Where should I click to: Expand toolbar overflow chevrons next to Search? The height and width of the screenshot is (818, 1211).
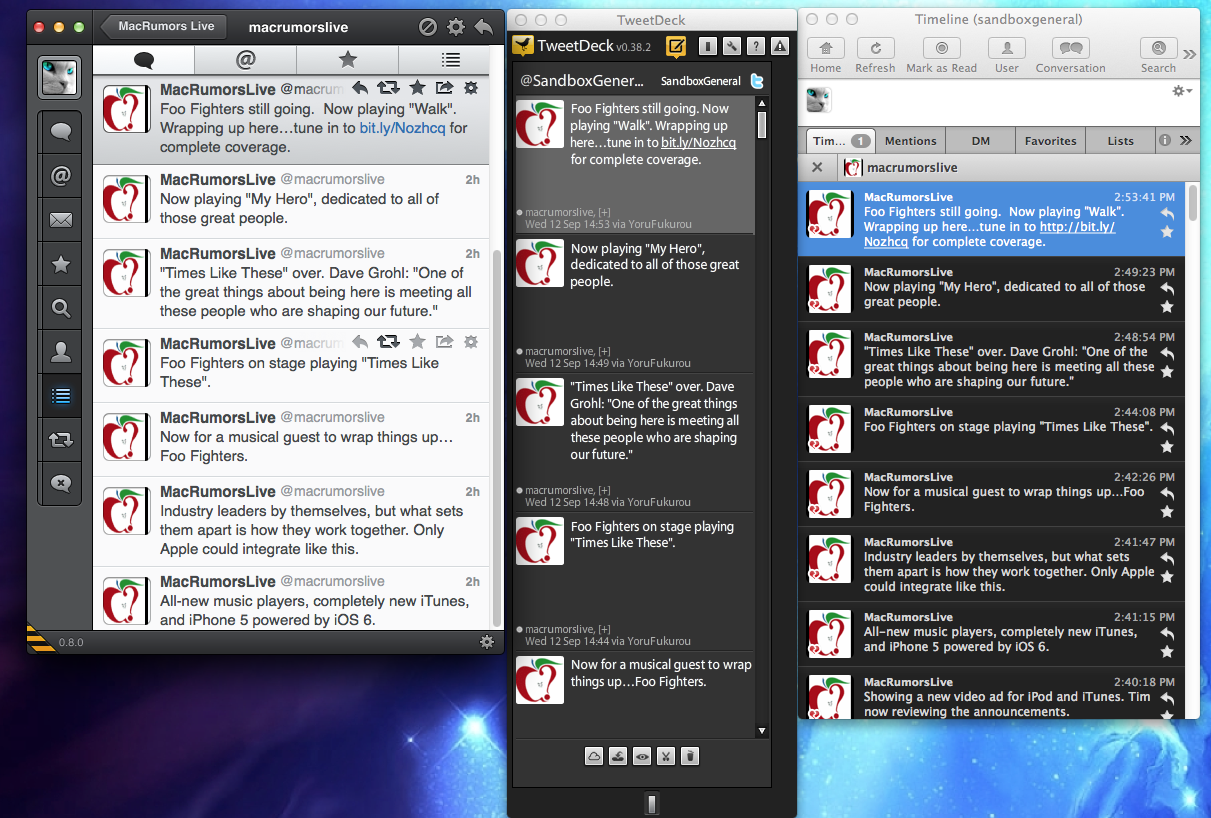pos(1189,54)
